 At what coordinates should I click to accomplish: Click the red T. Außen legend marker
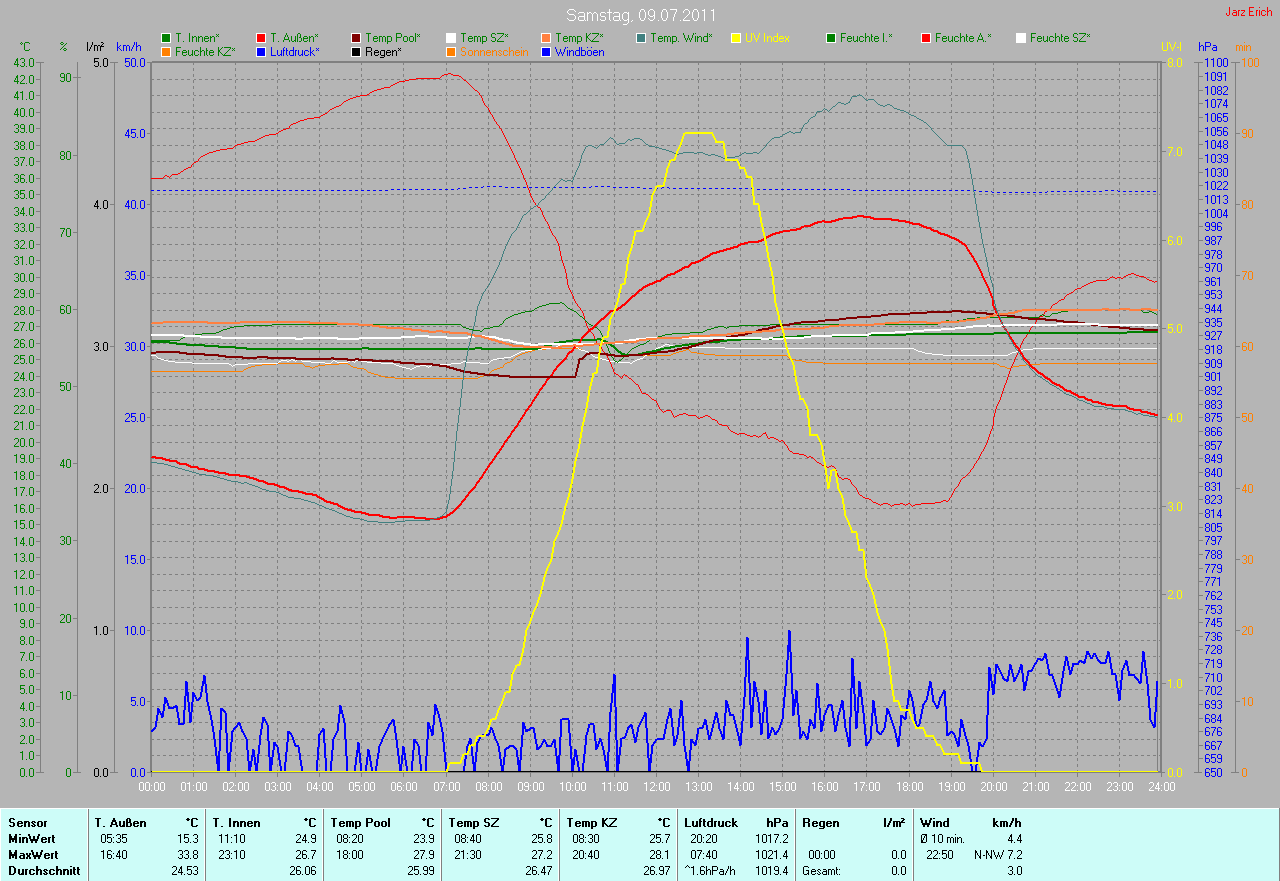pos(261,38)
